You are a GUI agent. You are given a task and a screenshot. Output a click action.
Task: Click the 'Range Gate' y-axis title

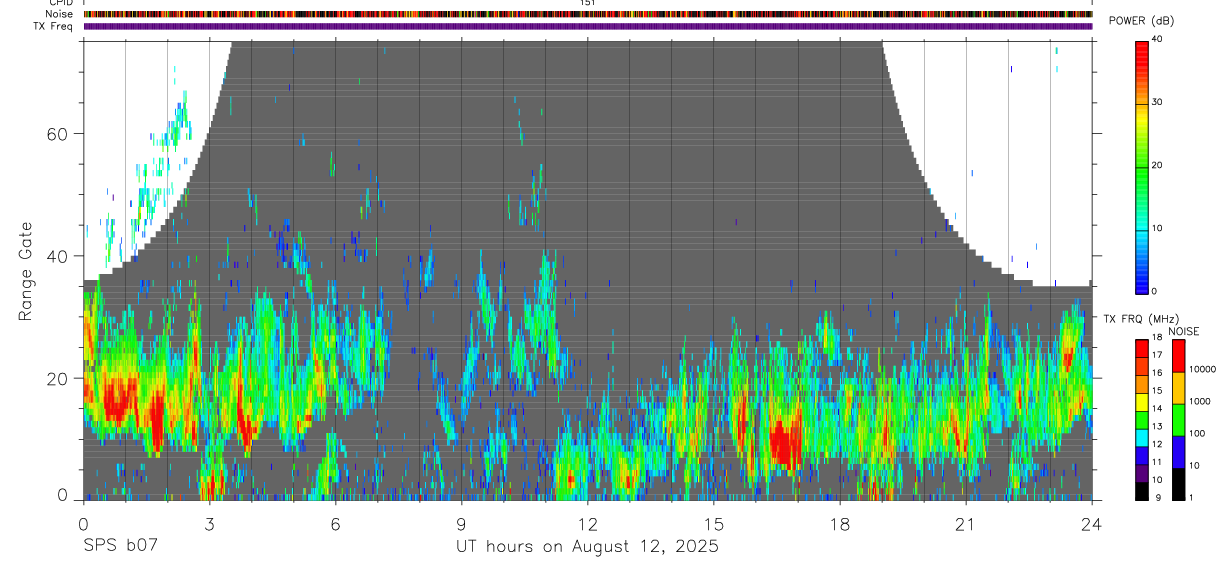27,271
